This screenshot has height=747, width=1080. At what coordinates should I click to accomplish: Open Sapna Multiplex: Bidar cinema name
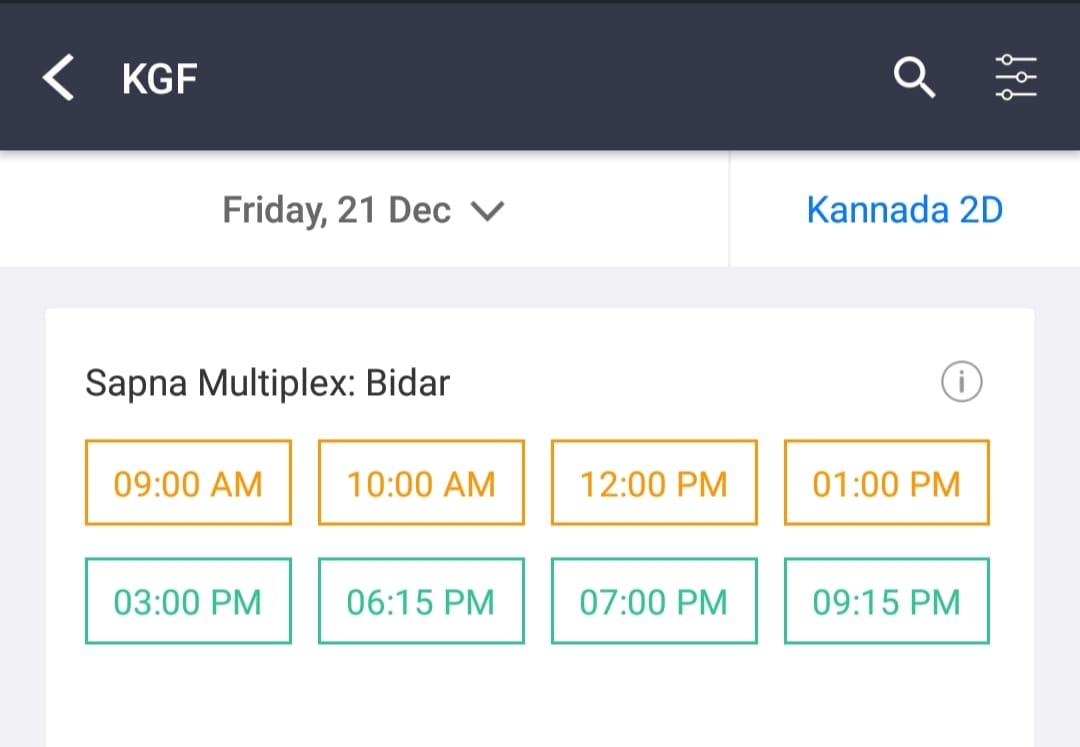[x=267, y=383]
